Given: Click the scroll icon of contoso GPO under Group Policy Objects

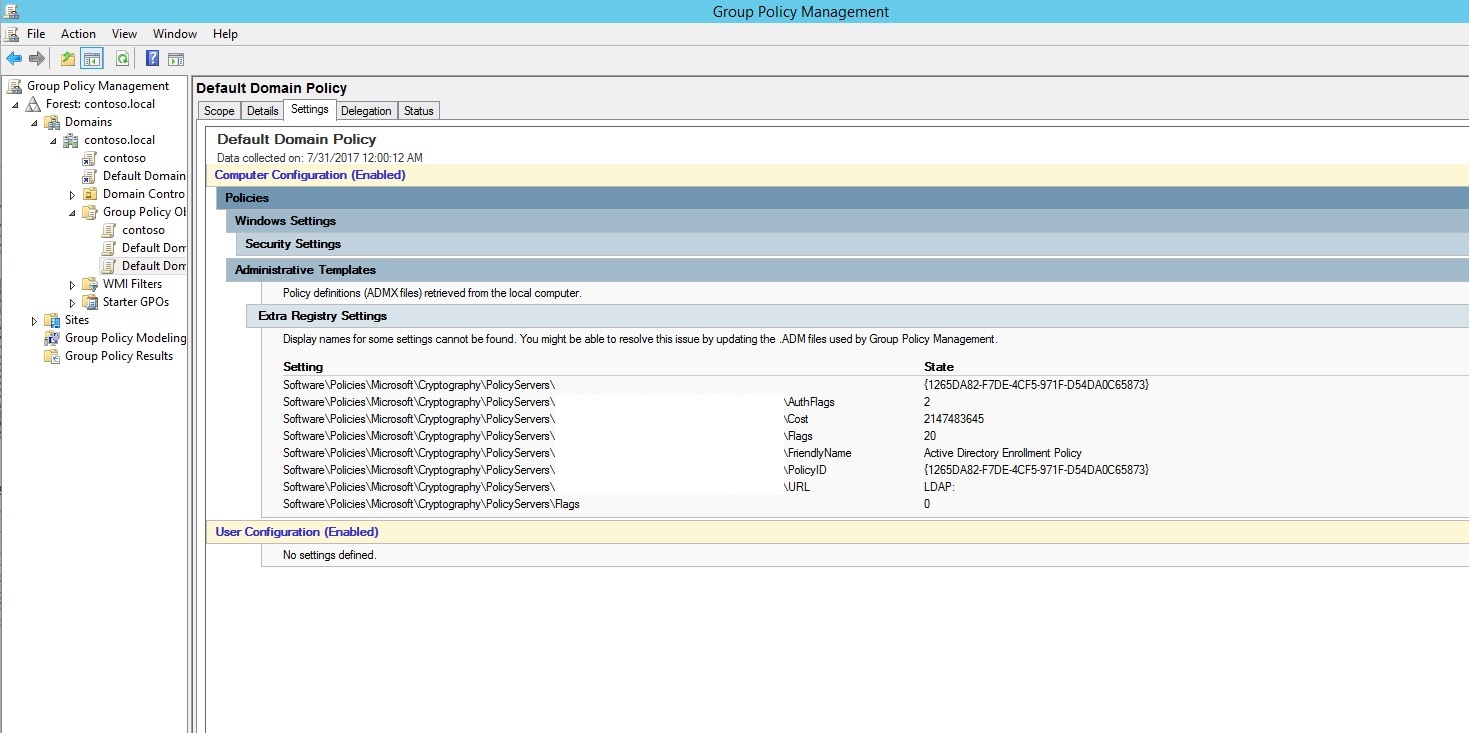Looking at the screenshot, I should (x=109, y=230).
